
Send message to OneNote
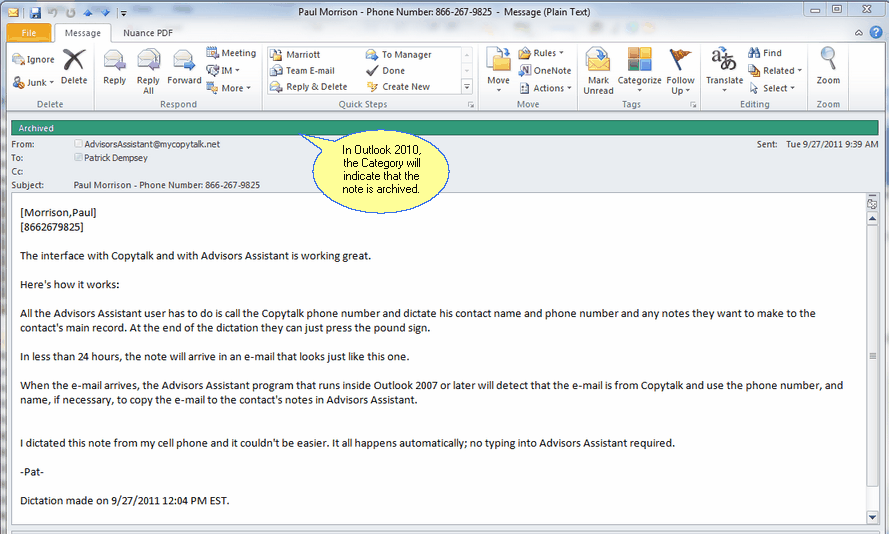point(545,70)
